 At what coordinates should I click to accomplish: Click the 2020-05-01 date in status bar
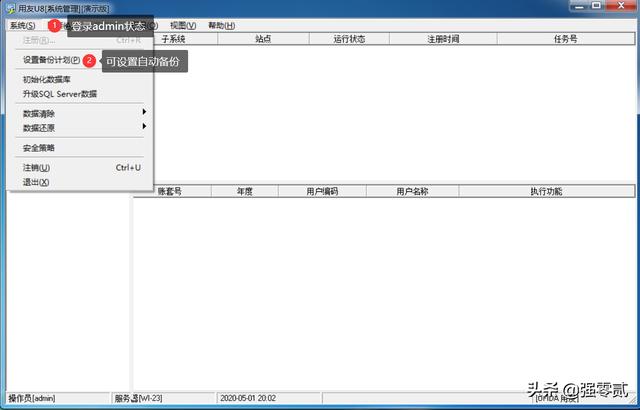(x=269, y=398)
